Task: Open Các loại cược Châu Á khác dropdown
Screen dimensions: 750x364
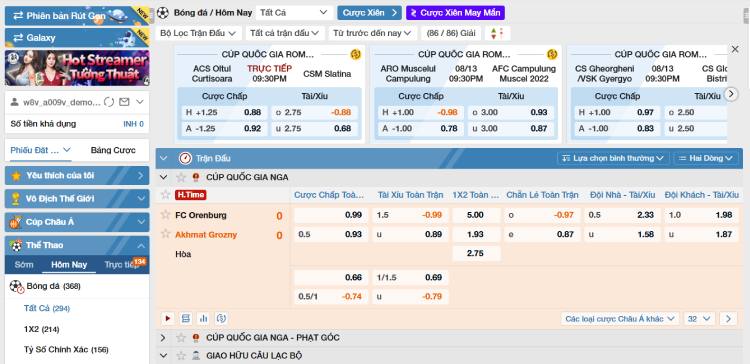Action: (620, 319)
